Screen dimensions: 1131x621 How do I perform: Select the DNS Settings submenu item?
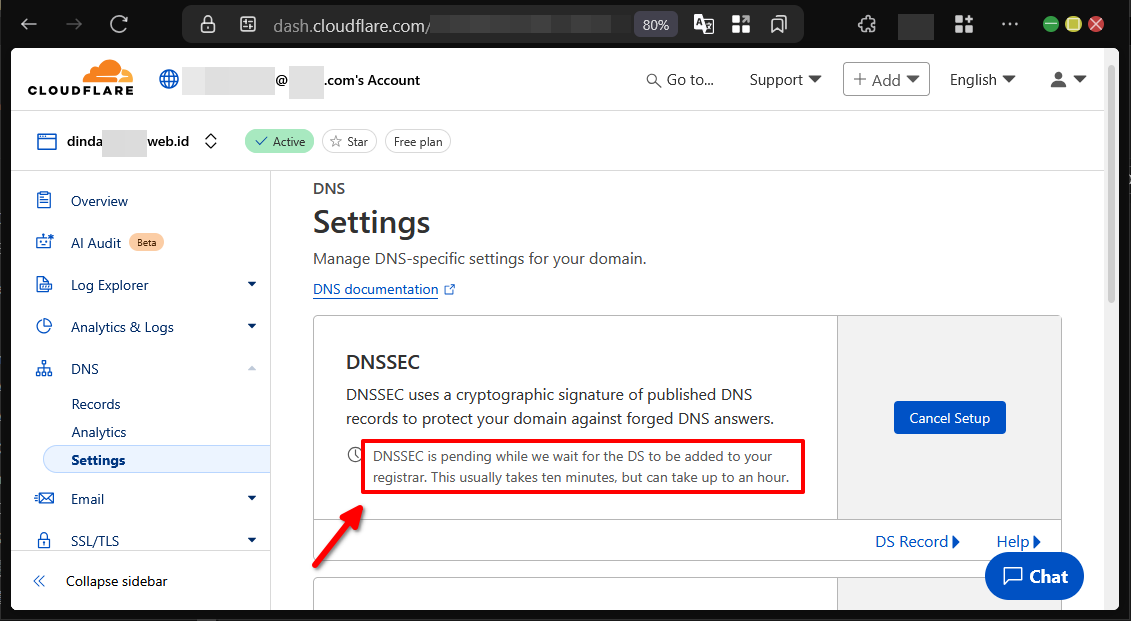click(157, 459)
